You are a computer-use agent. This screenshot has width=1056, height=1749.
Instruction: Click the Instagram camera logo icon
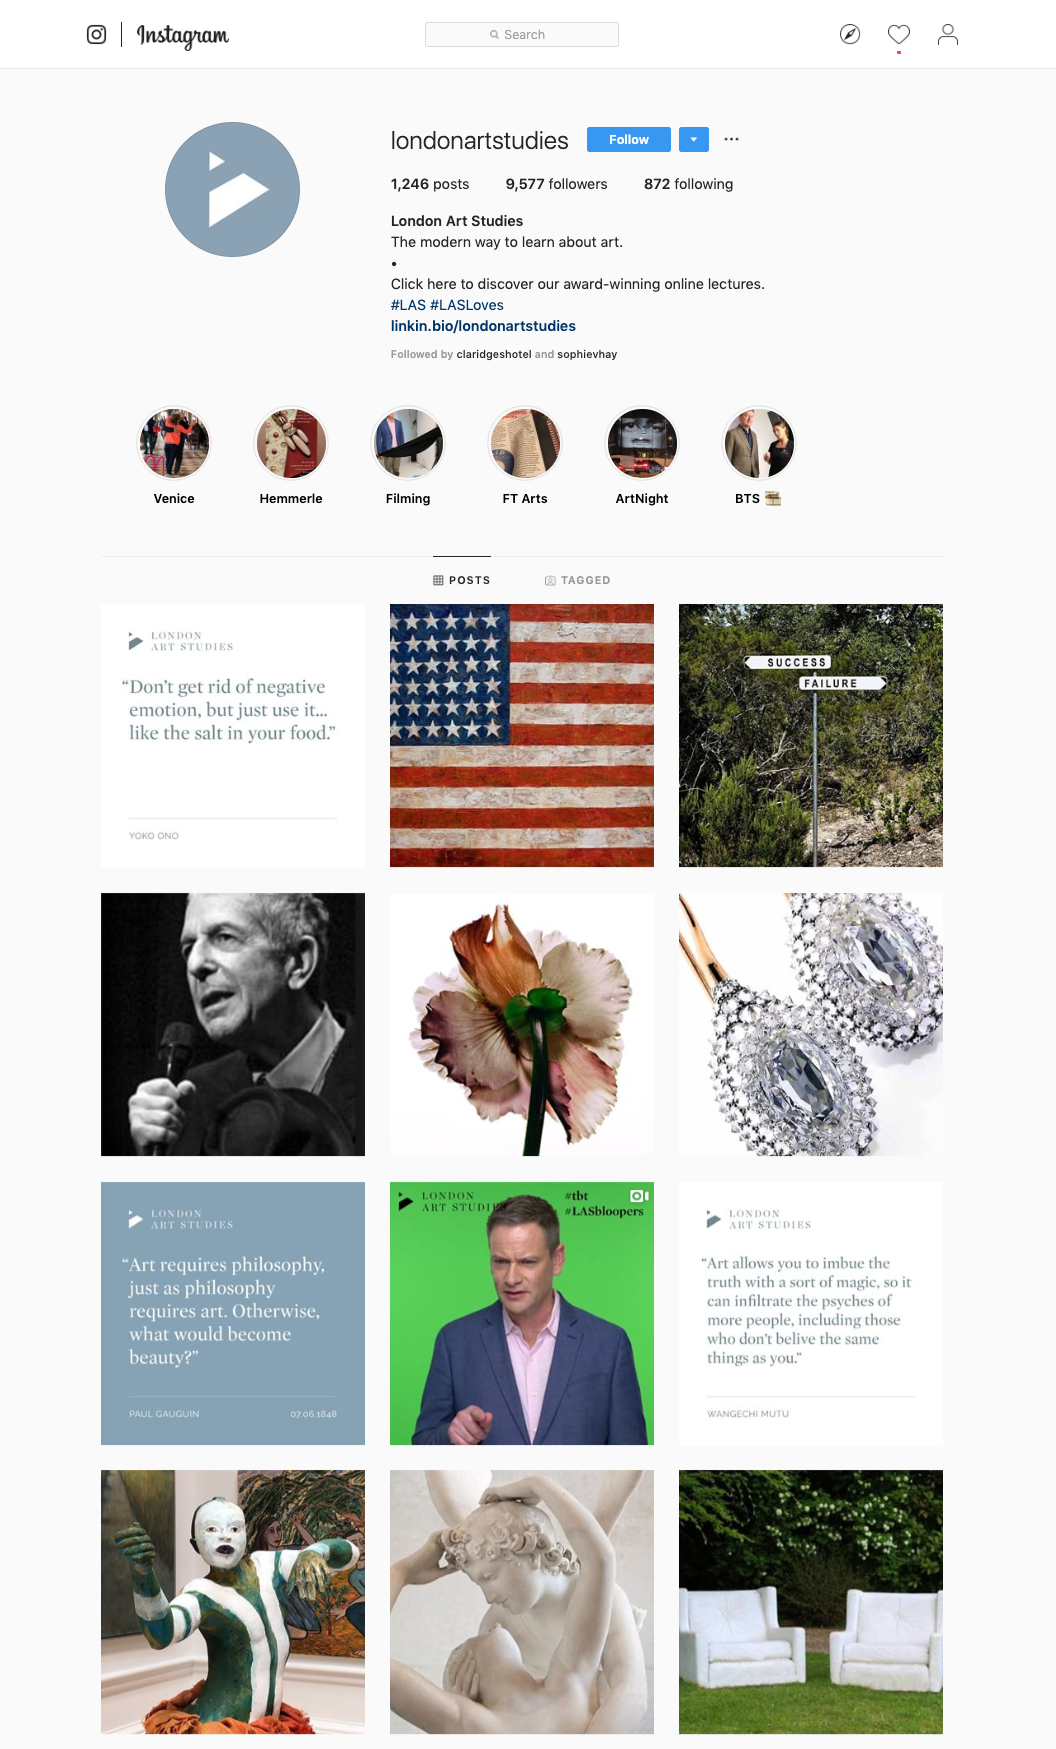[x=96, y=35]
